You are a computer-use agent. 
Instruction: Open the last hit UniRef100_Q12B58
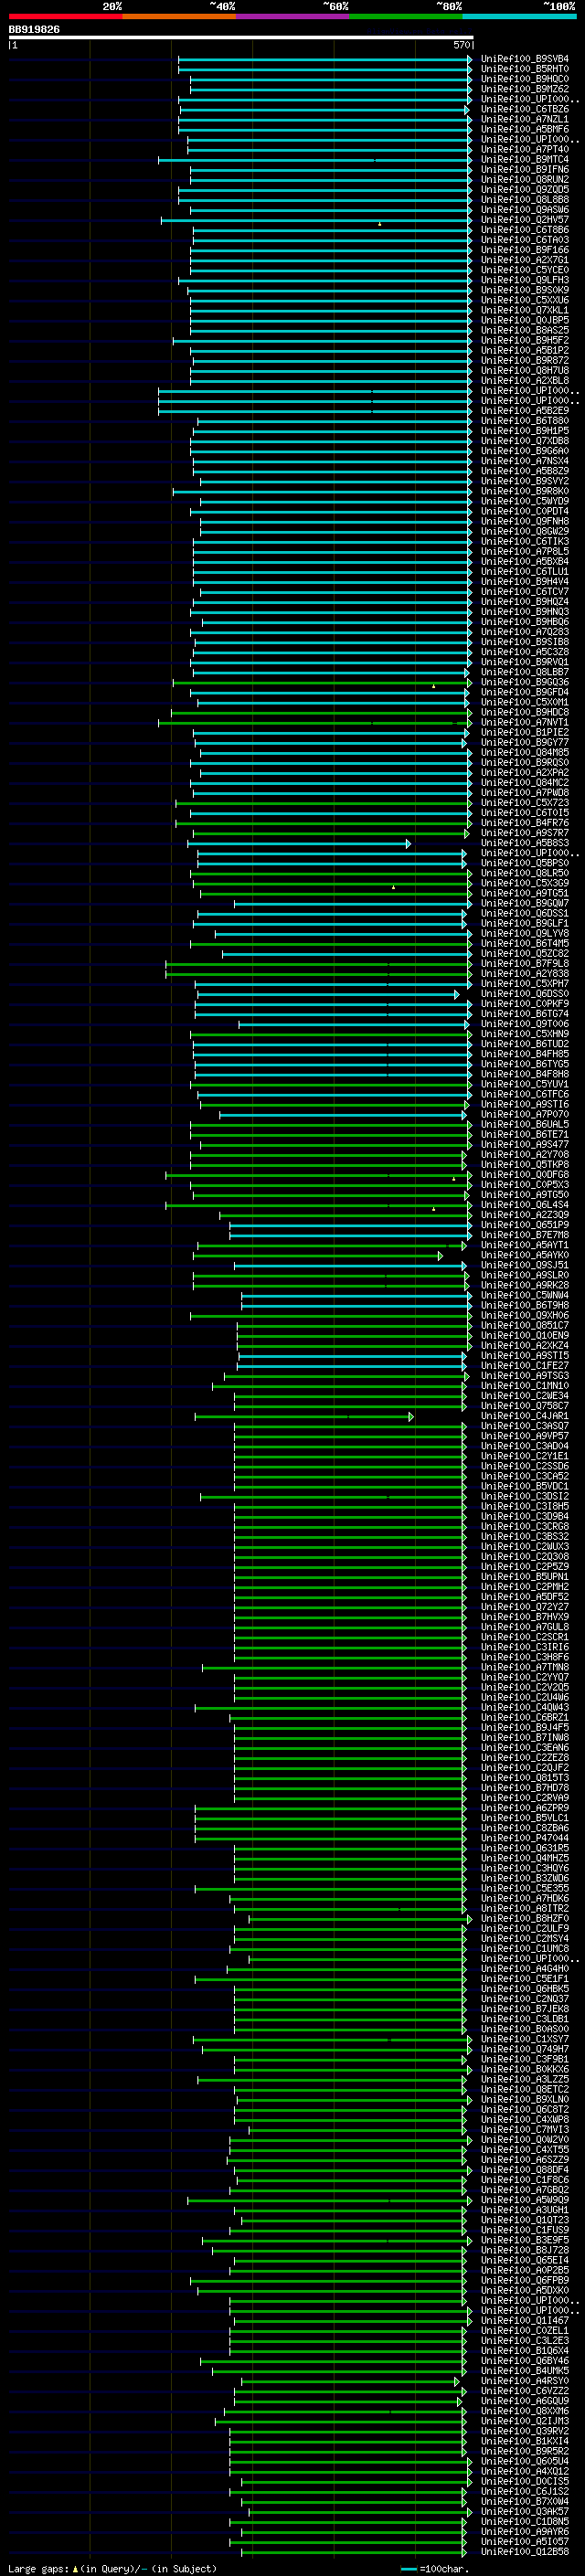[x=525, y=2551]
